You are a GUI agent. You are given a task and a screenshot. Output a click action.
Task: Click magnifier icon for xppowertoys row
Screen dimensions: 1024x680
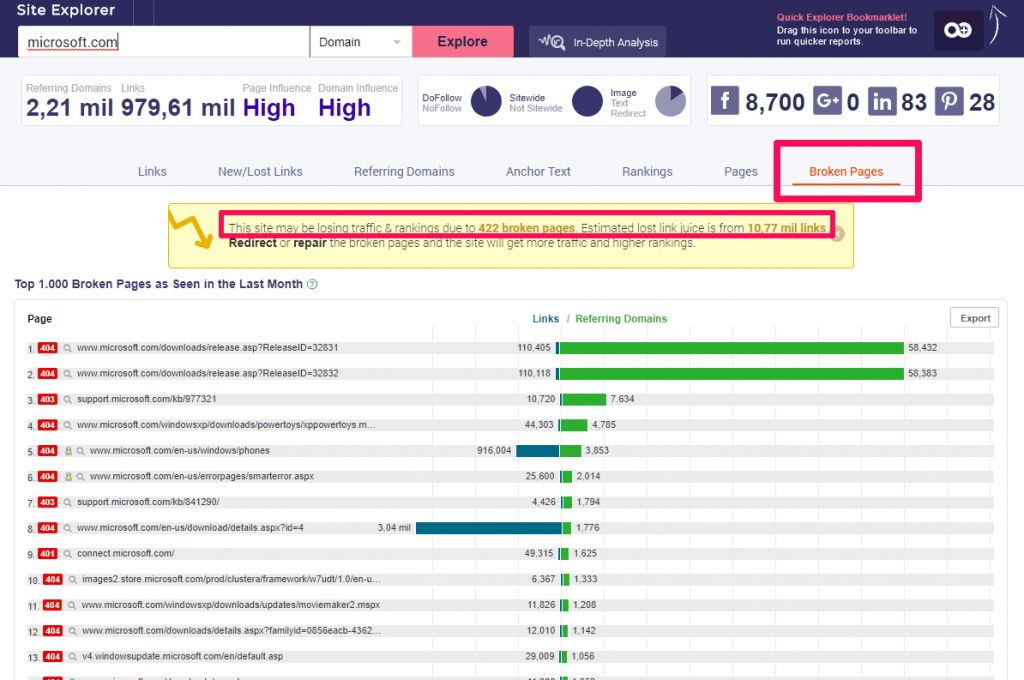(67, 425)
